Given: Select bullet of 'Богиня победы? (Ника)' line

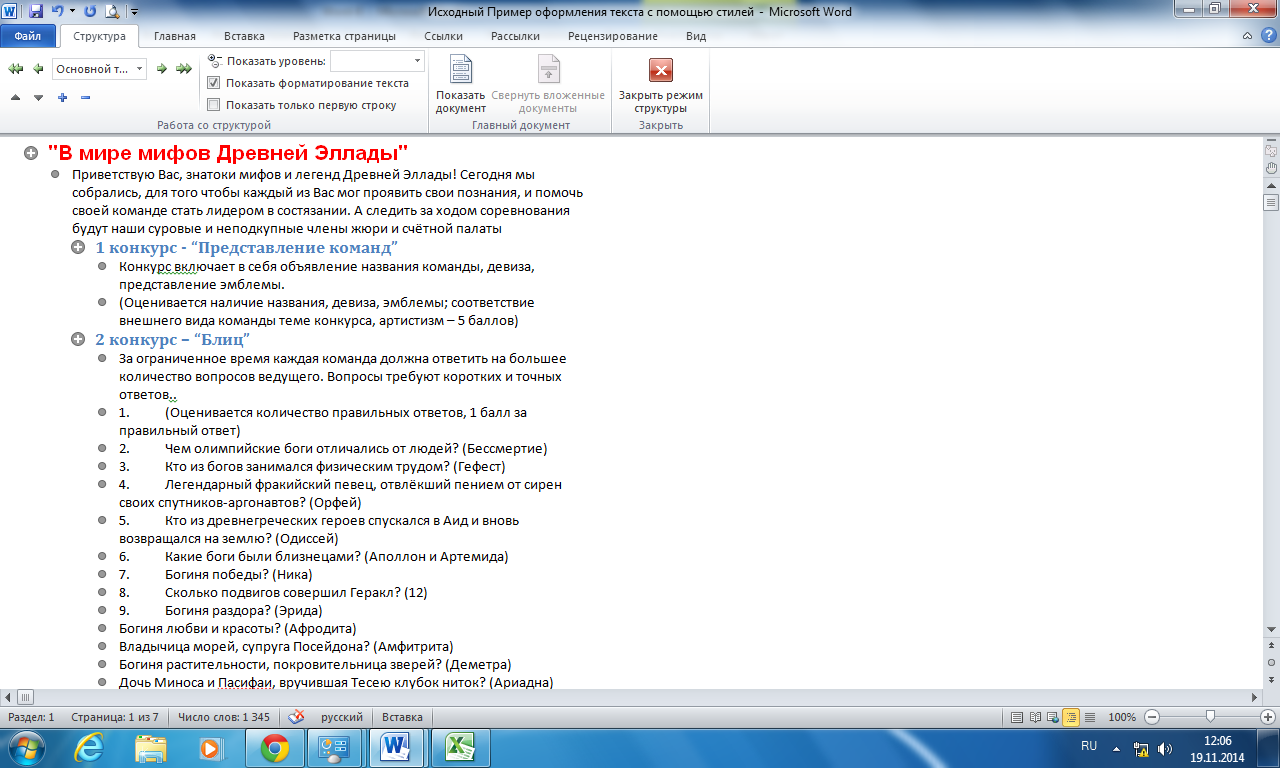Looking at the screenshot, I should click(x=102, y=574).
